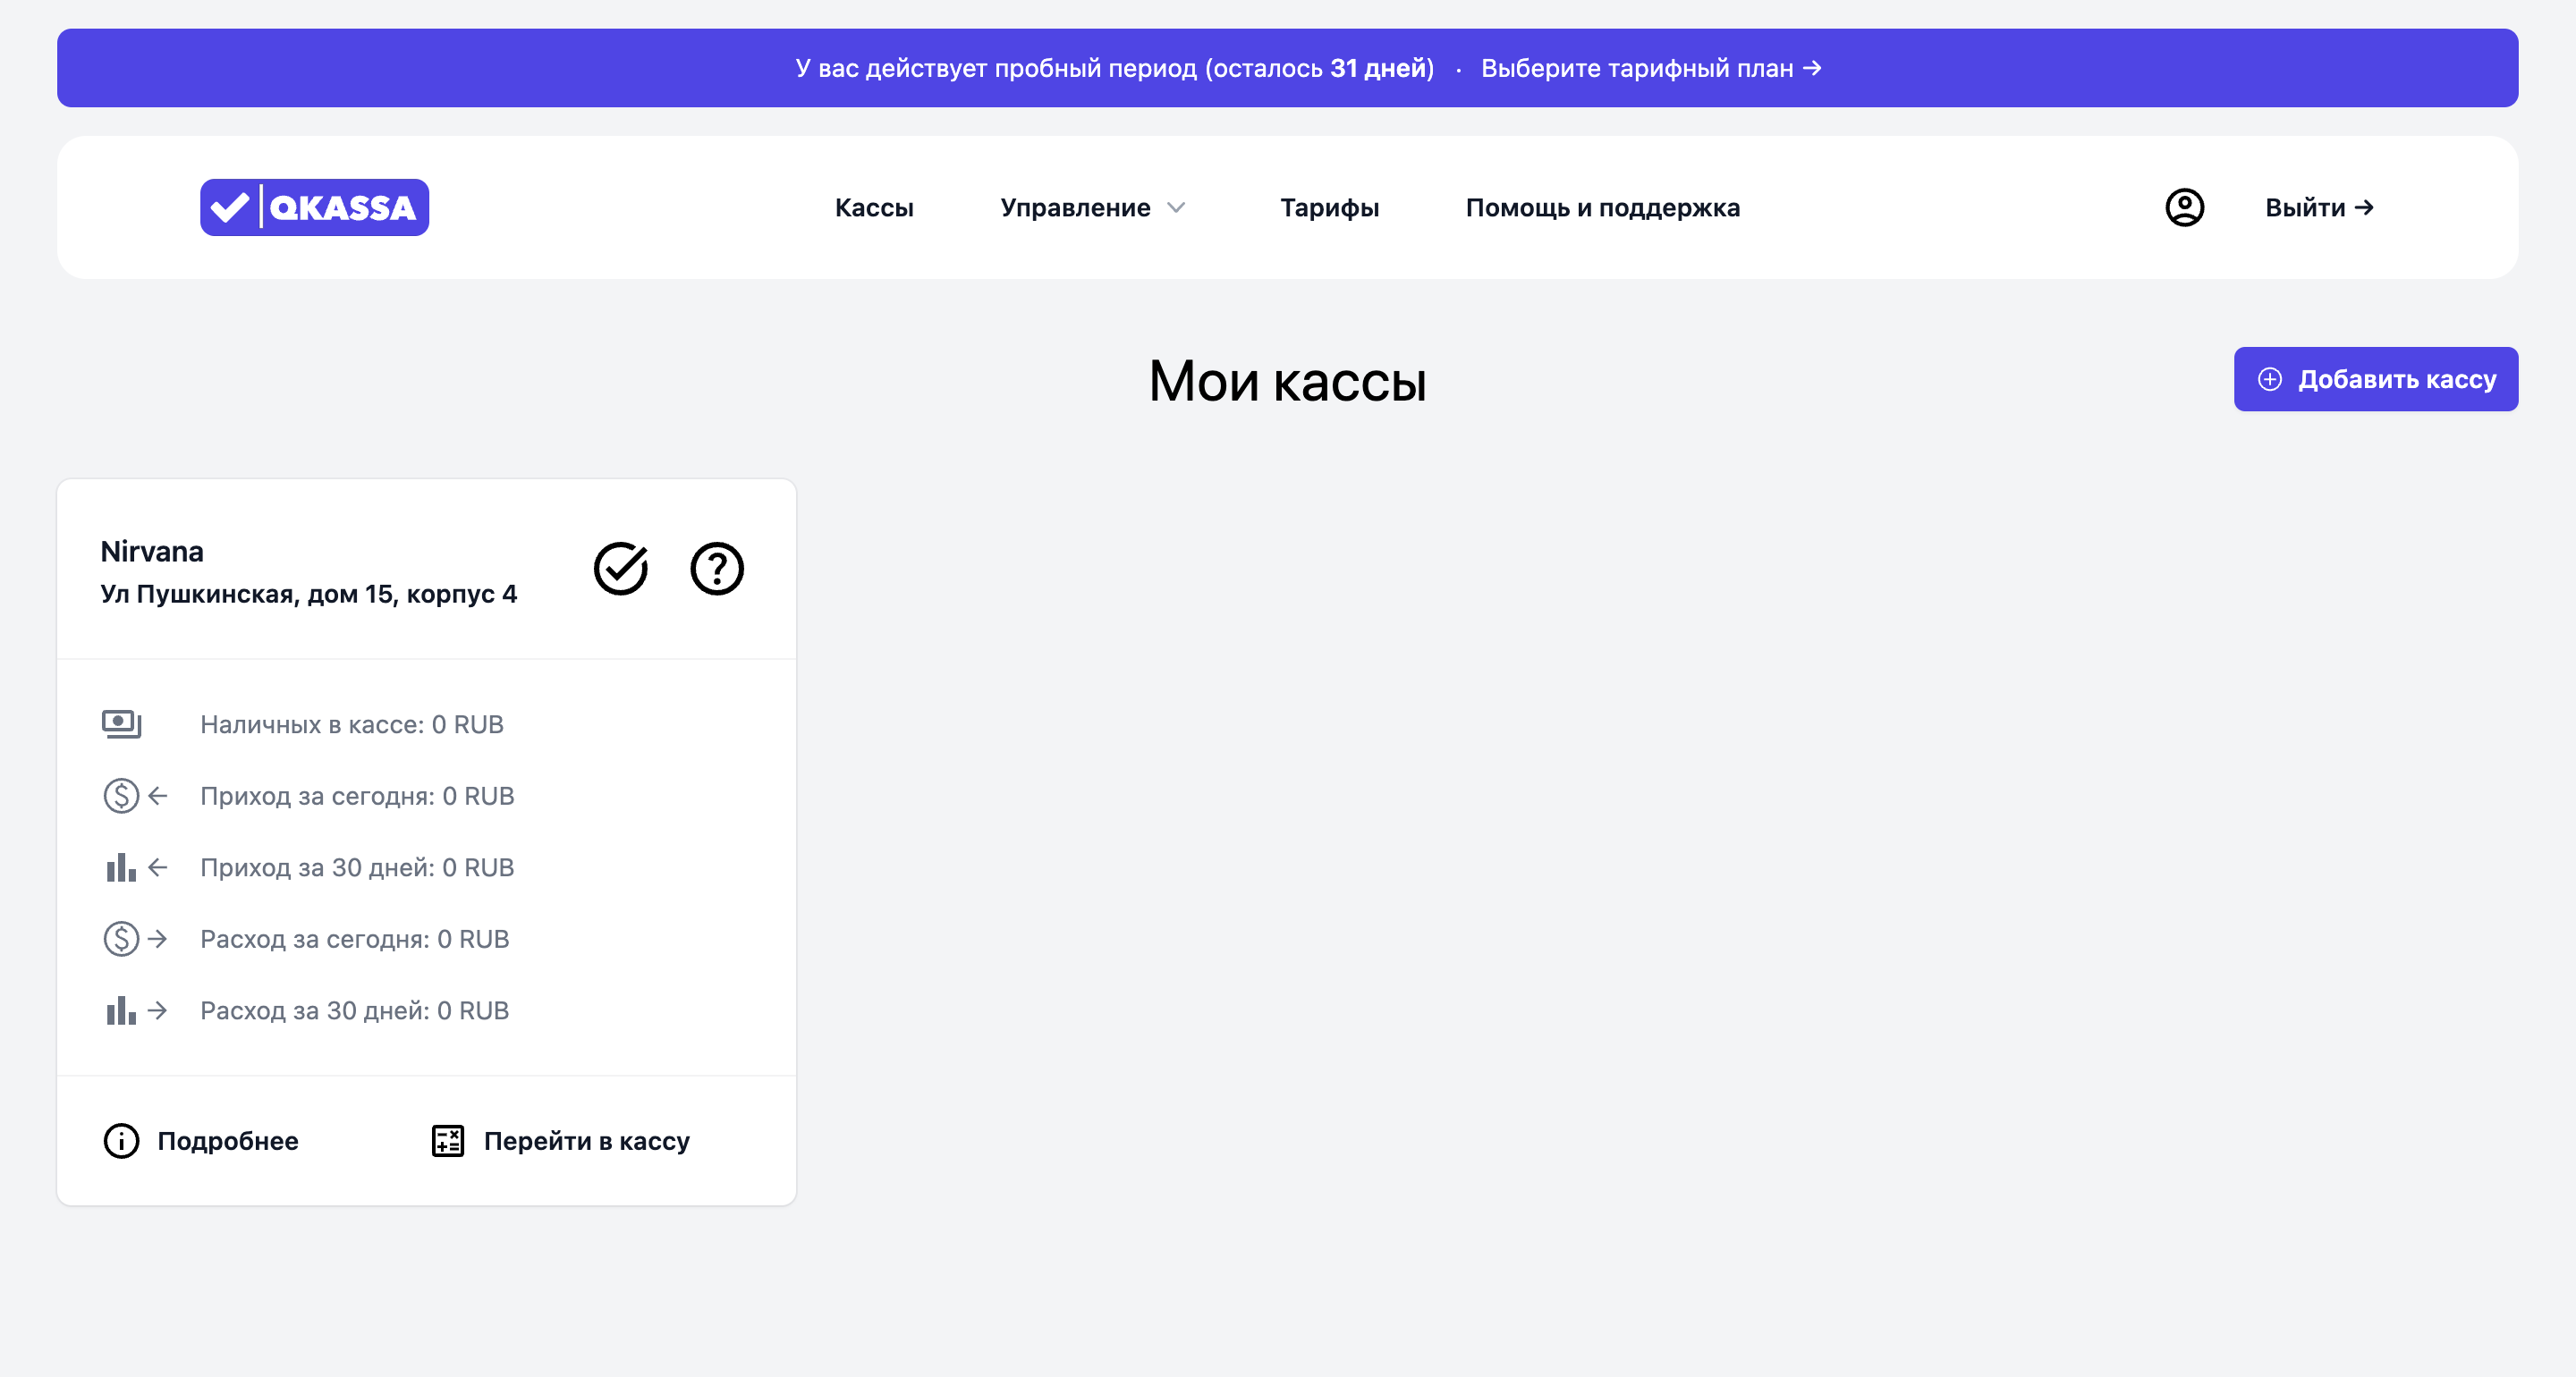Click the calculator icon beside Перейти в кассу

[x=448, y=1141]
